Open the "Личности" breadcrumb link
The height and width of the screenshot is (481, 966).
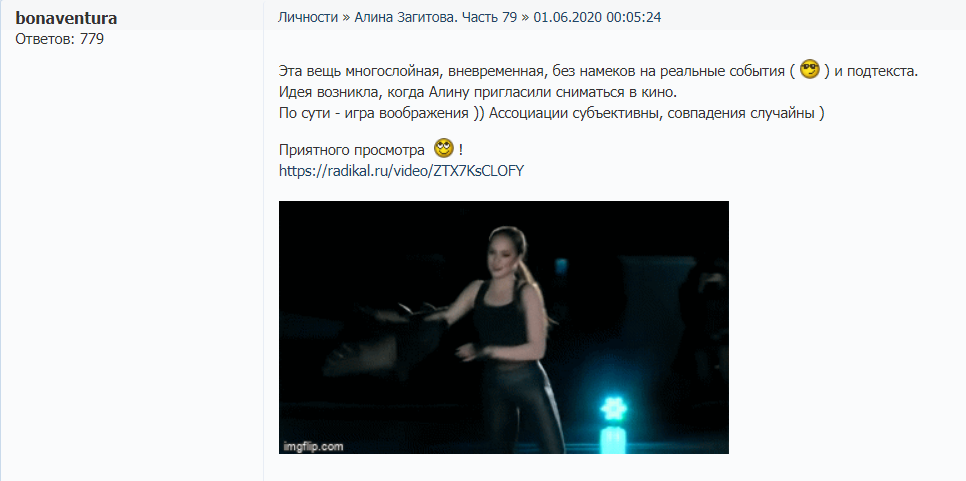pos(308,17)
